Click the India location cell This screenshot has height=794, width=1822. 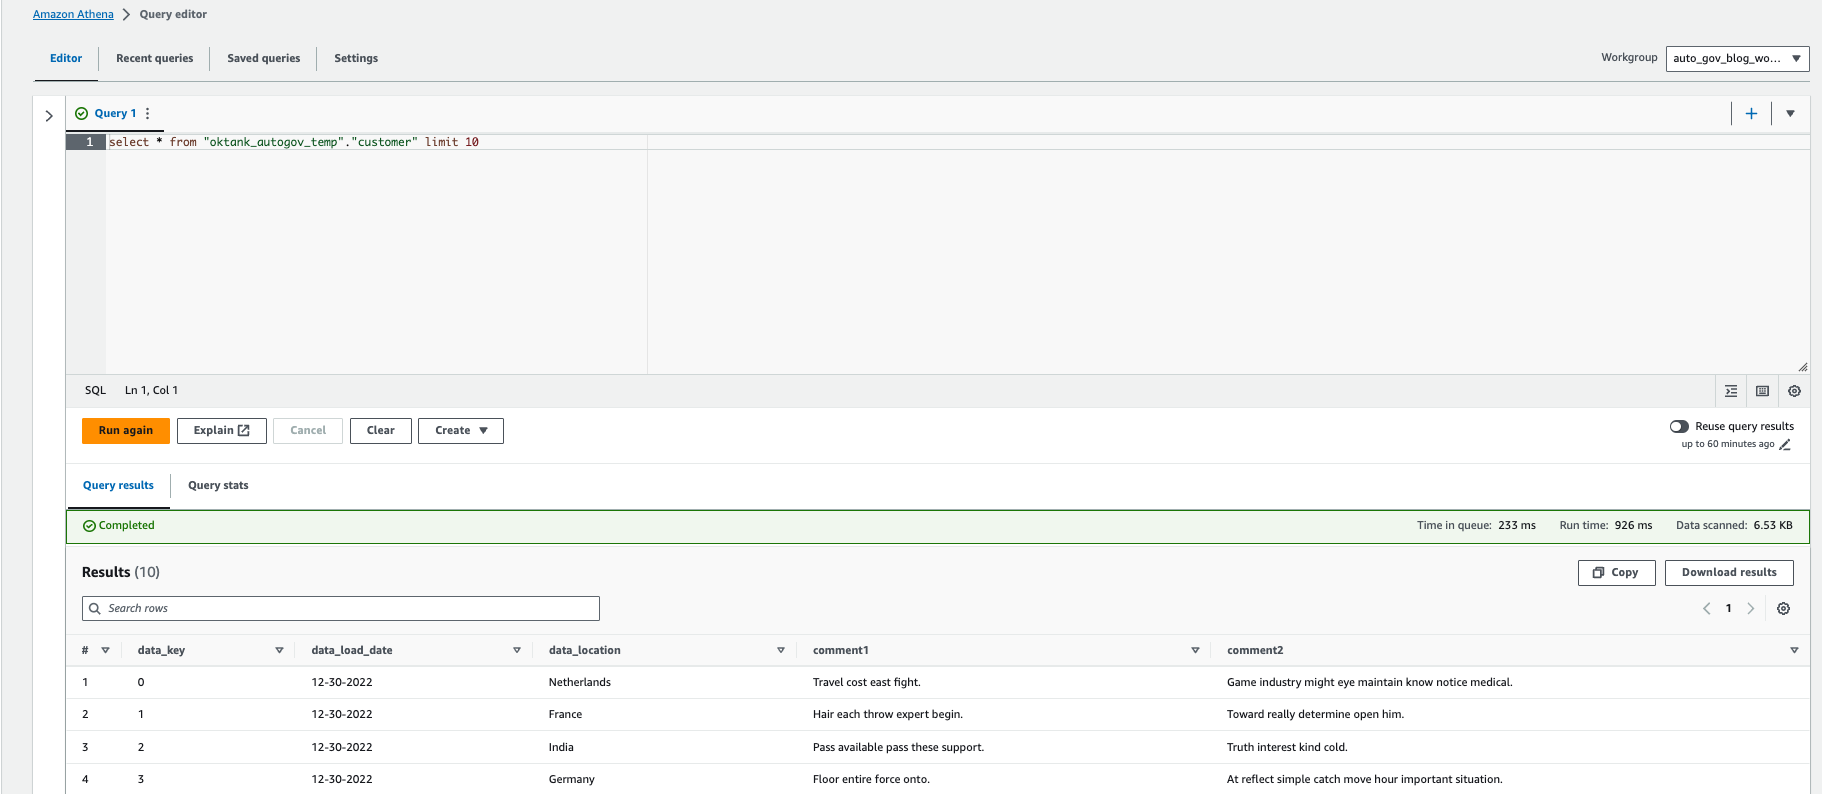[561, 748]
